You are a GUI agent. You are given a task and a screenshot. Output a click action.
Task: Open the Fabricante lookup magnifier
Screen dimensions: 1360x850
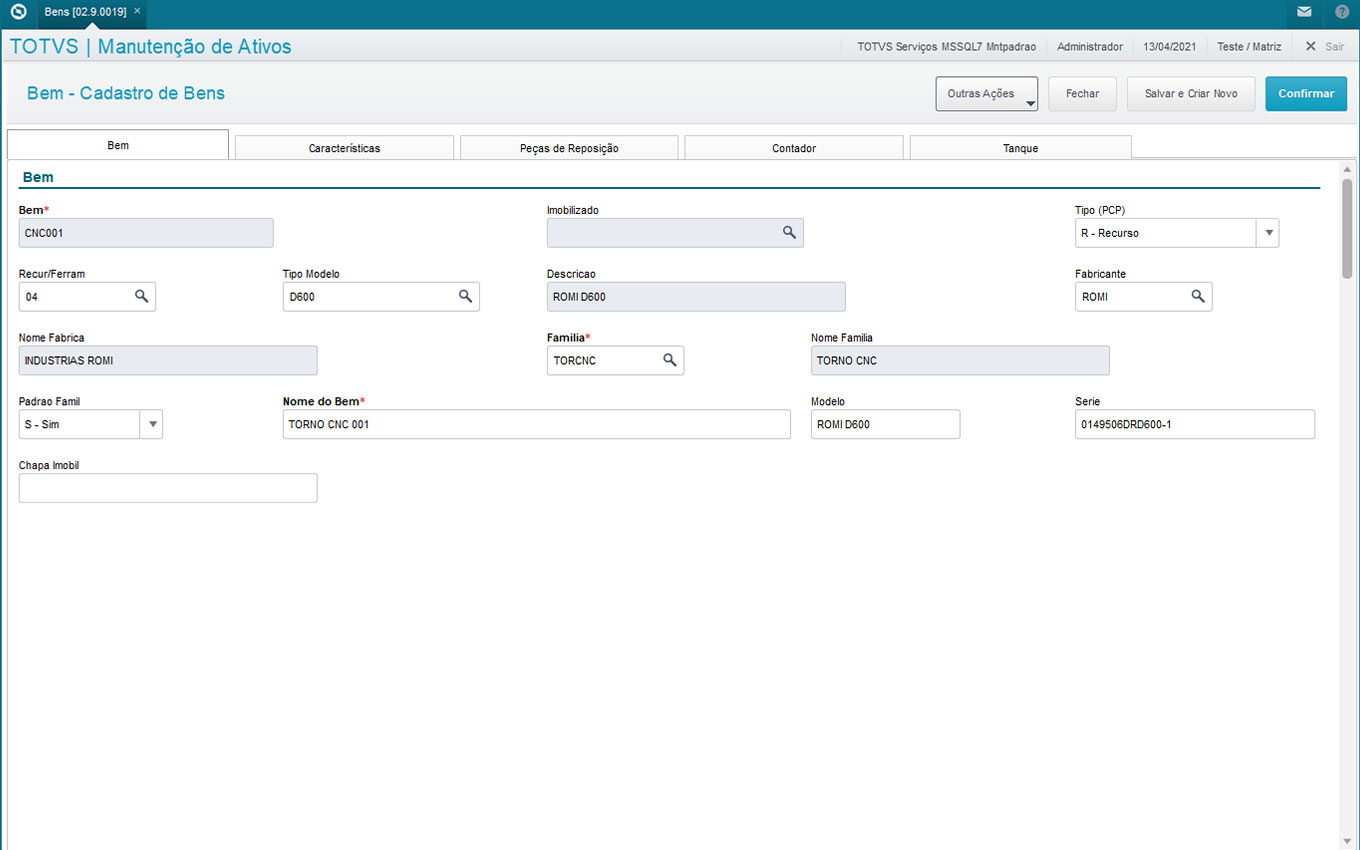click(x=1197, y=297)
